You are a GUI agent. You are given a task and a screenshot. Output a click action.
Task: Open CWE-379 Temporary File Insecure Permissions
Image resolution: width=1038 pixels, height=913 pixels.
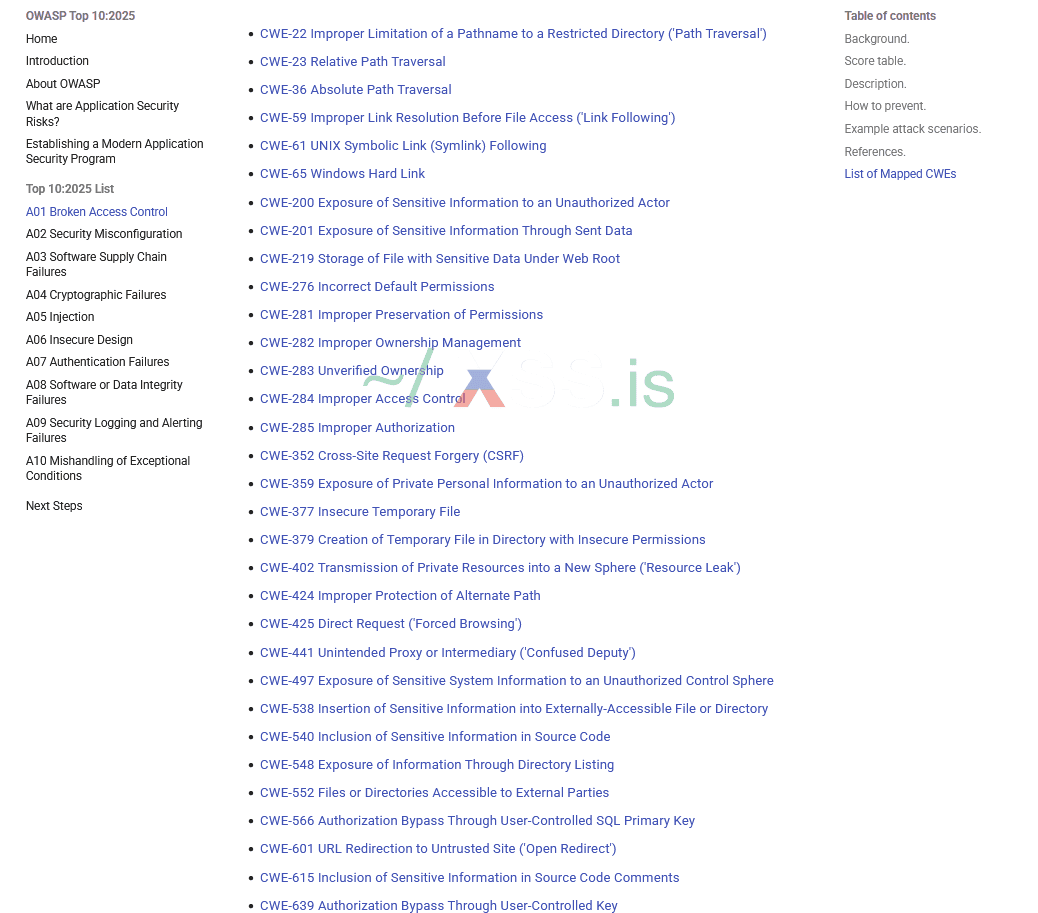click(x=483, y=540)
